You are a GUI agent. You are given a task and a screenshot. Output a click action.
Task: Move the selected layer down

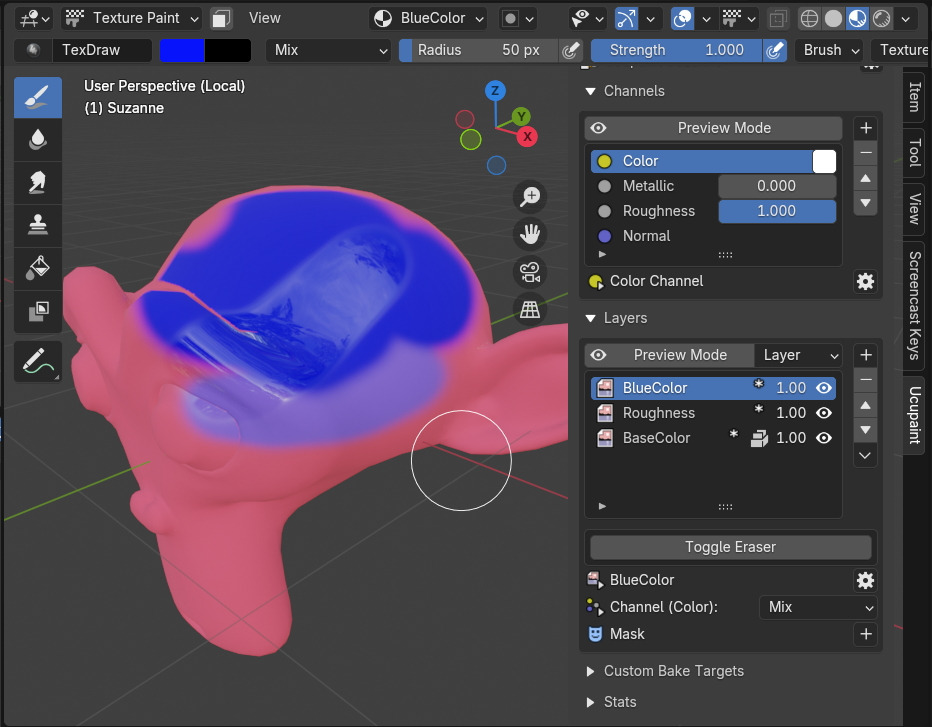[x=865, y=430]
